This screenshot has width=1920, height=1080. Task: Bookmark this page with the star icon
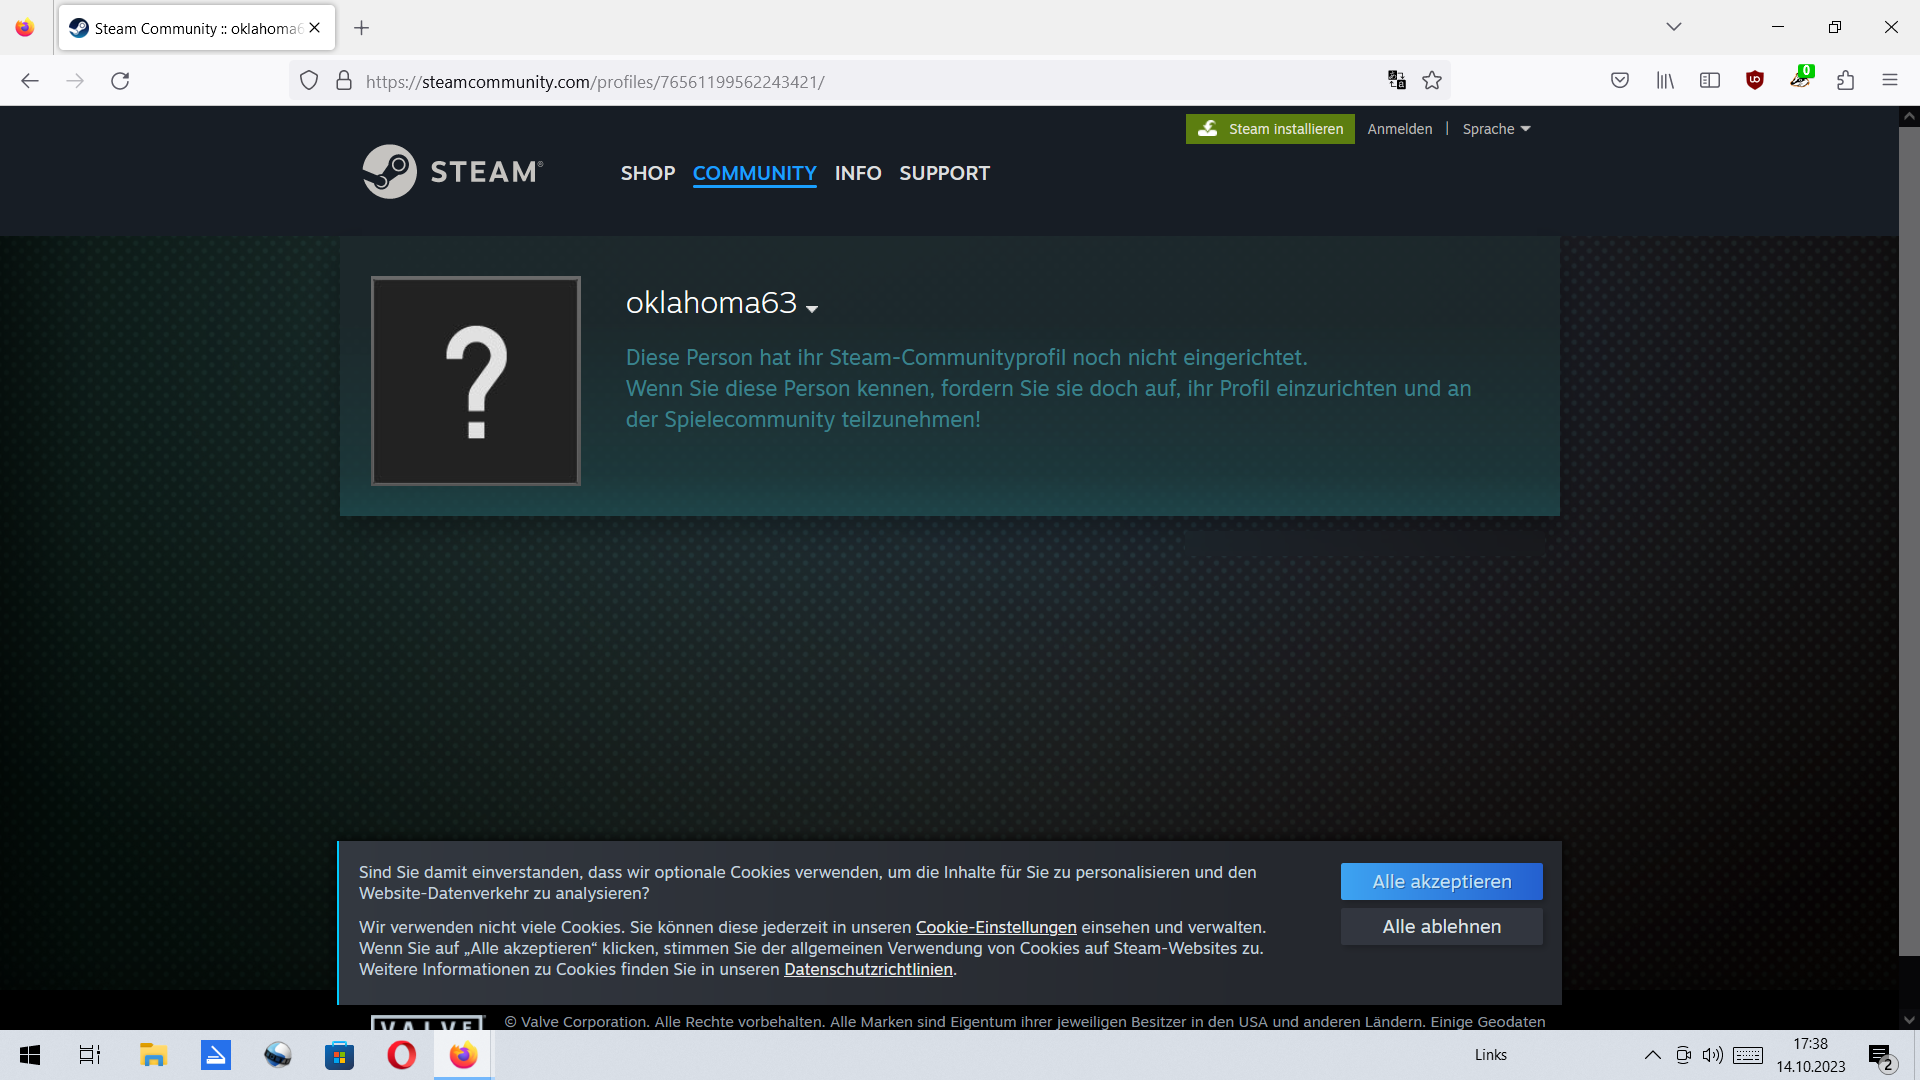[x=1432, y=81]
